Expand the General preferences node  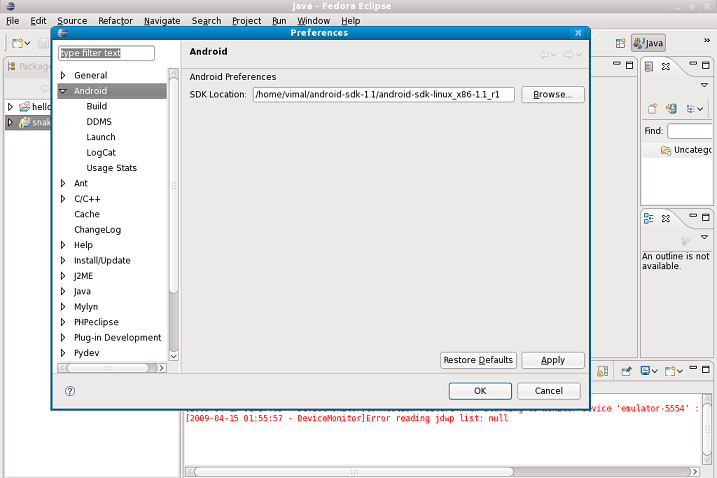click(63, 75)
